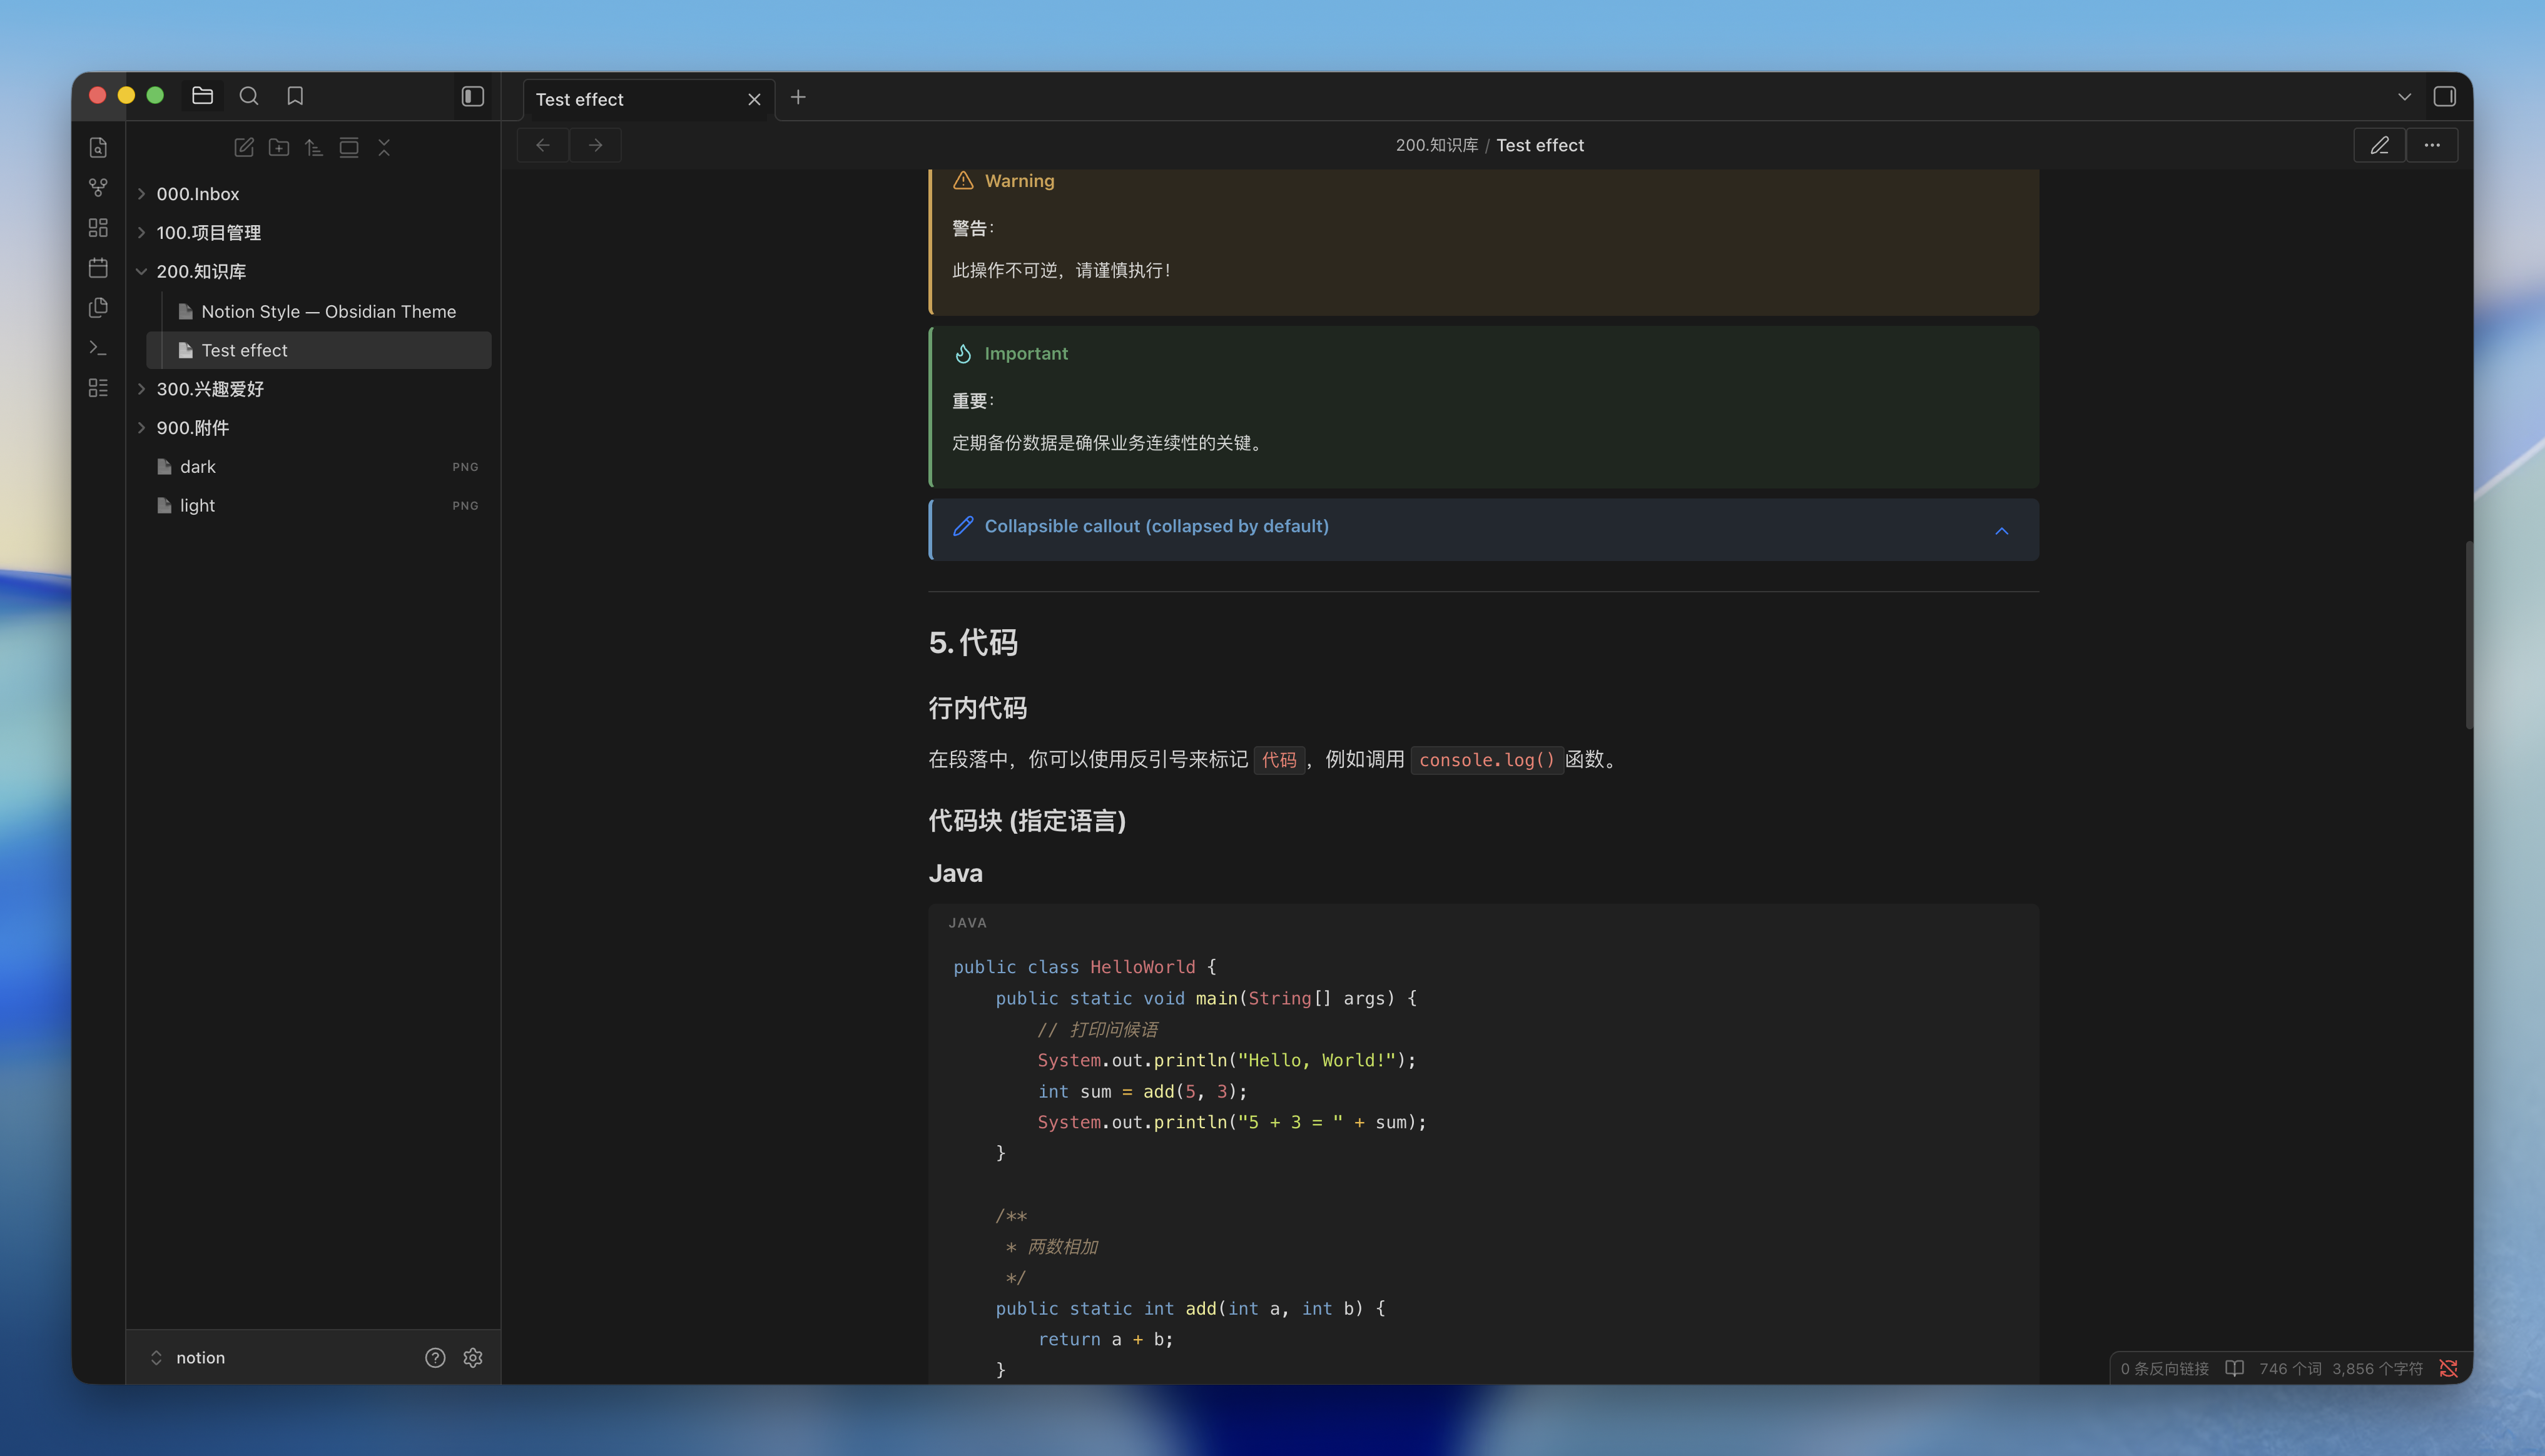This screenshot has width=2545, height=1456.
Task: Navigate back with the left arrow
Action: (x=543, y=146)
